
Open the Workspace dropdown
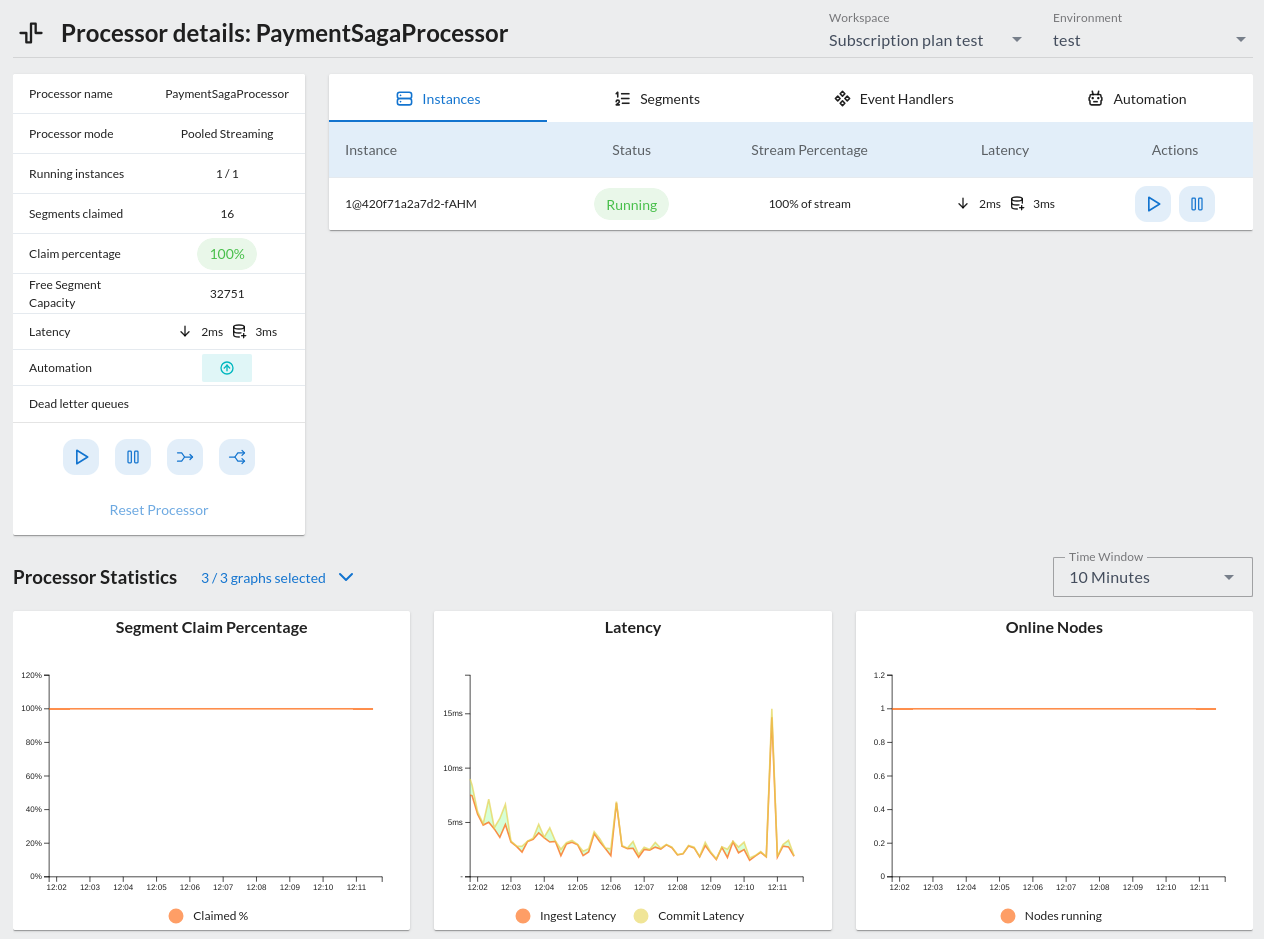(925, 40)
